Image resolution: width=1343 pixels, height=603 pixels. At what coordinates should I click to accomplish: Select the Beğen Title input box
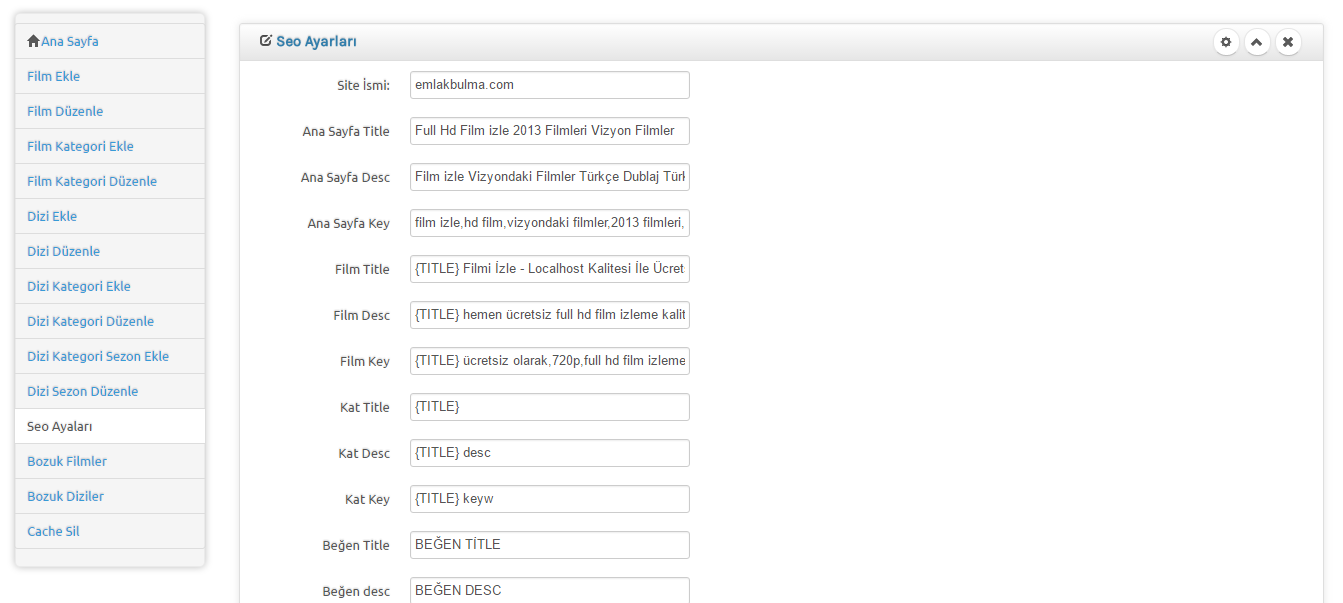coord(550,545)
